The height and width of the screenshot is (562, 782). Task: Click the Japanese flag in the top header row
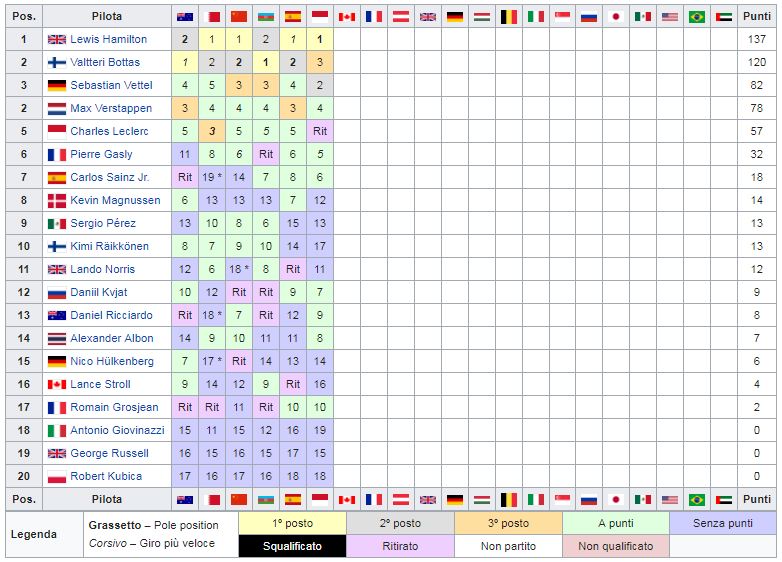pos(616,17)
